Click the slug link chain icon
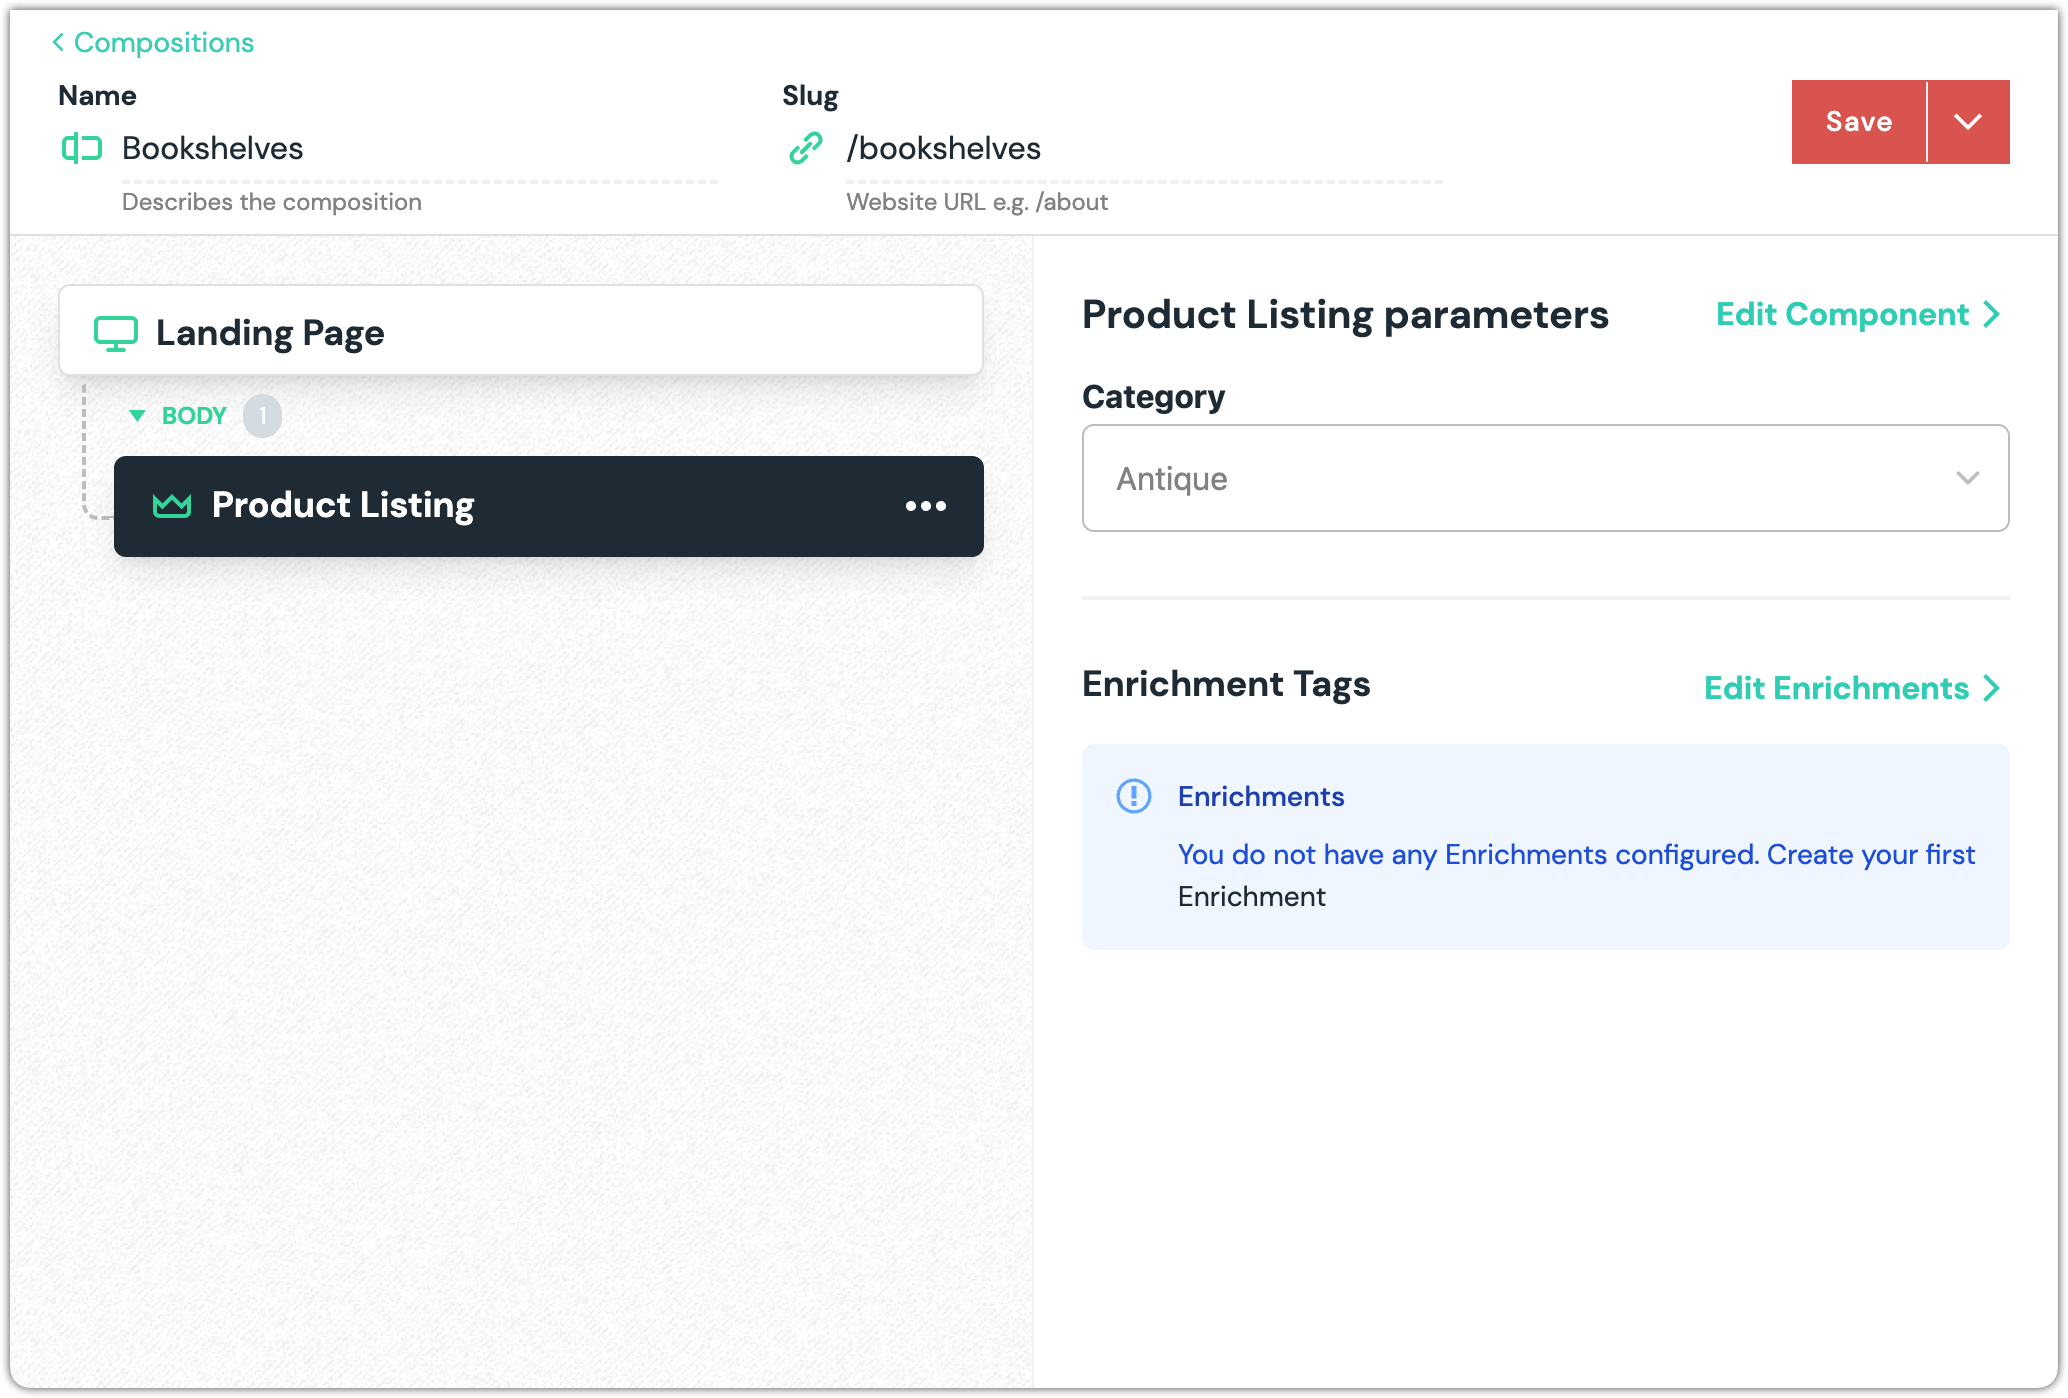The image size is (2068, 1398). click(806, 149)
